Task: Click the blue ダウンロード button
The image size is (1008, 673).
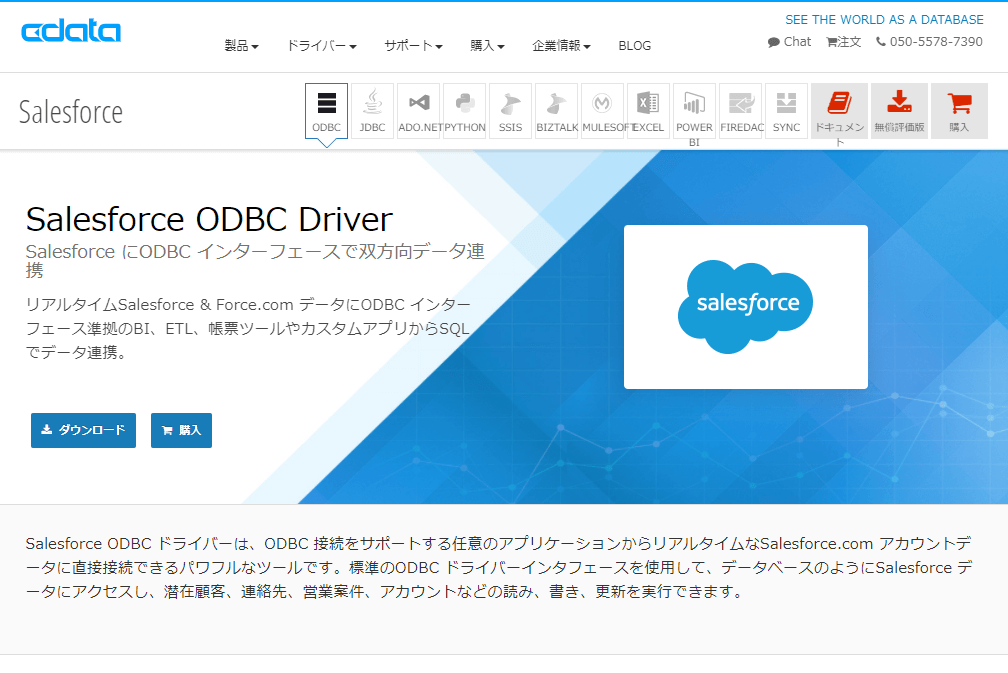Action: click(84, 430)
